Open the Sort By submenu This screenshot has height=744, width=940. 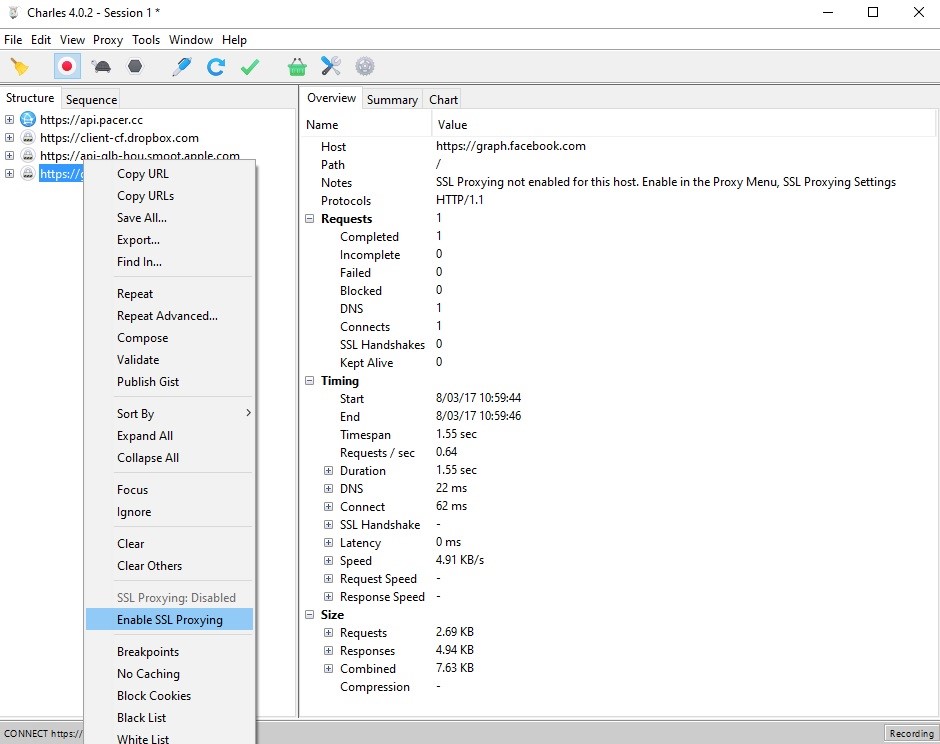coord(135,414)
